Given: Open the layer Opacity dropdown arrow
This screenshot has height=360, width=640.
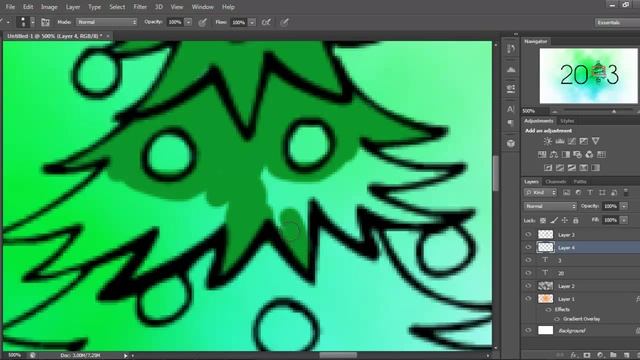Looking at the screenshot, I should click(624, 207).
